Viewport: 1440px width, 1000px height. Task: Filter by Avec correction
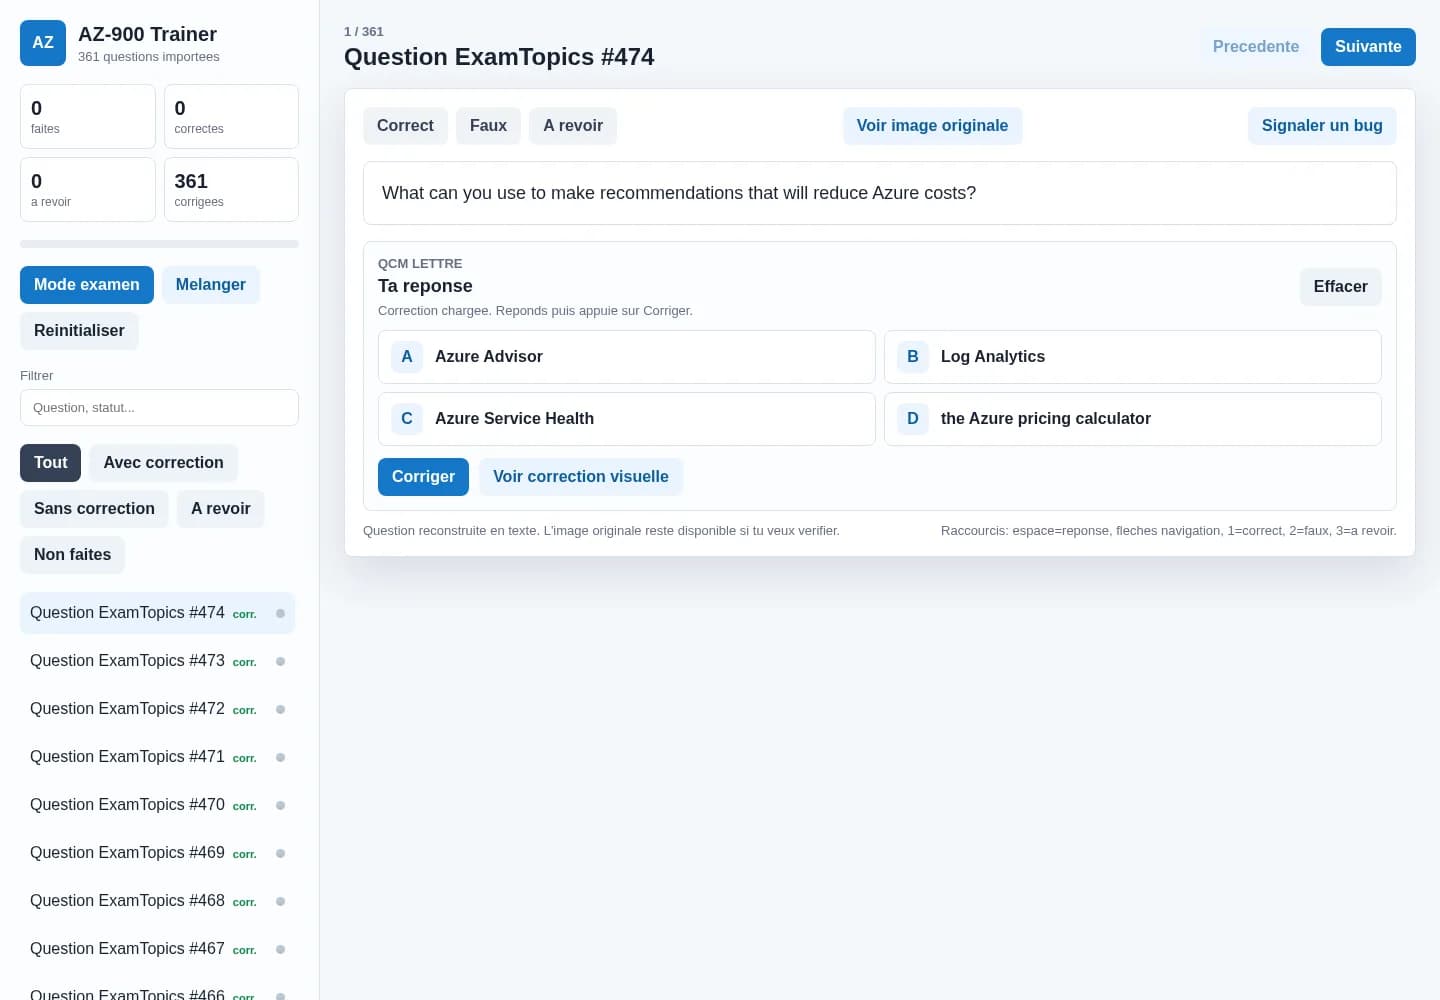[163, 463]
